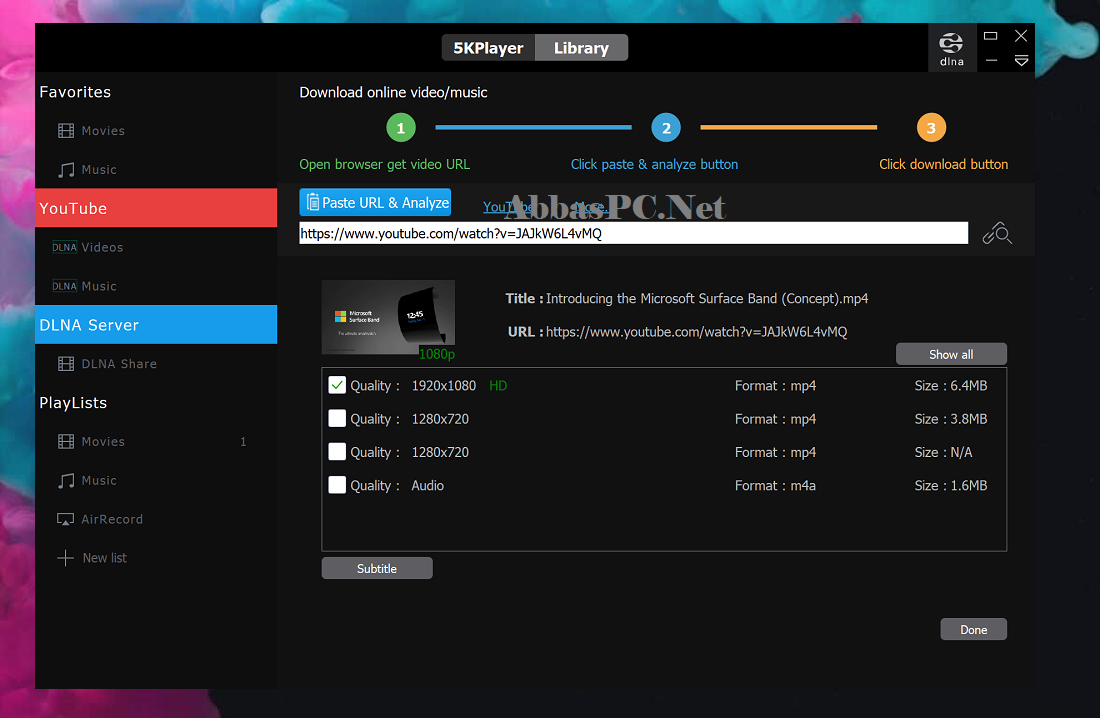The height and width of the screenshot is (718, 1100).
Task: Click the green step 1 circle
Action: 401,128
